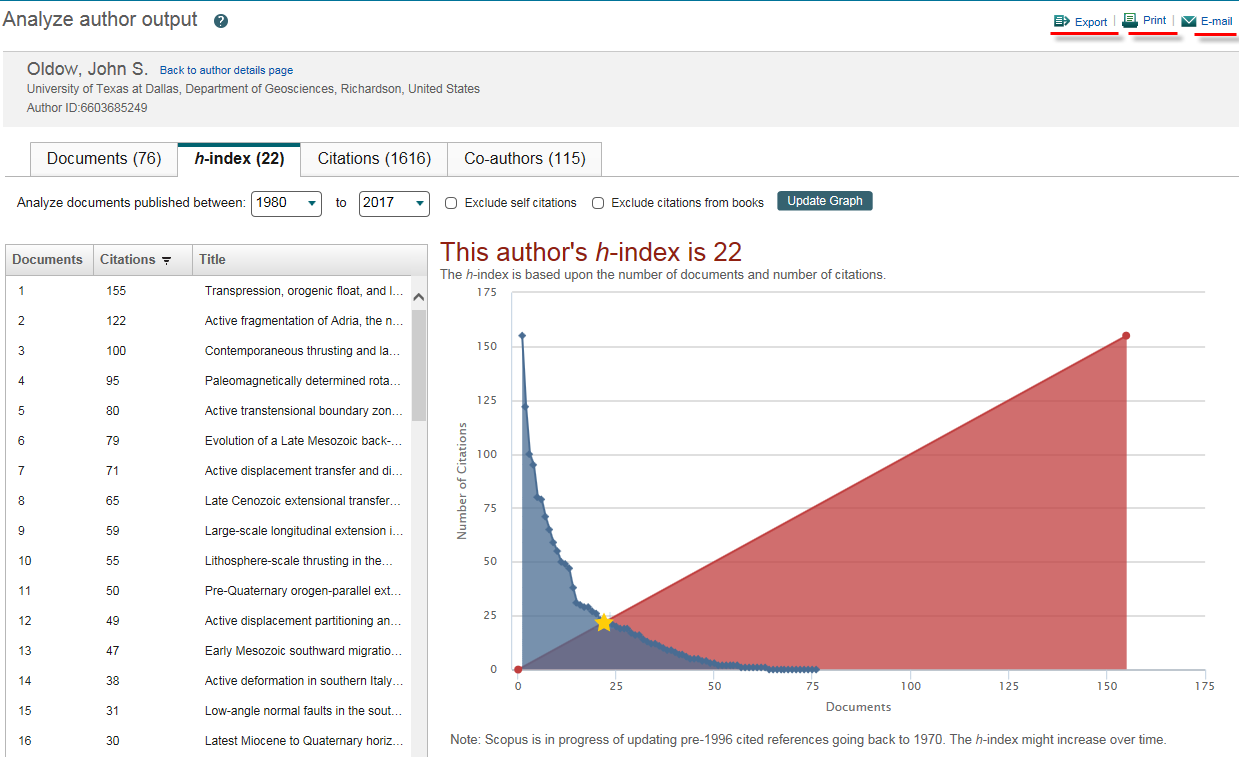Open title 'Latest Miocene to Quaternary horiz...'
This screenshot has height=757, width=1239.
304,741
